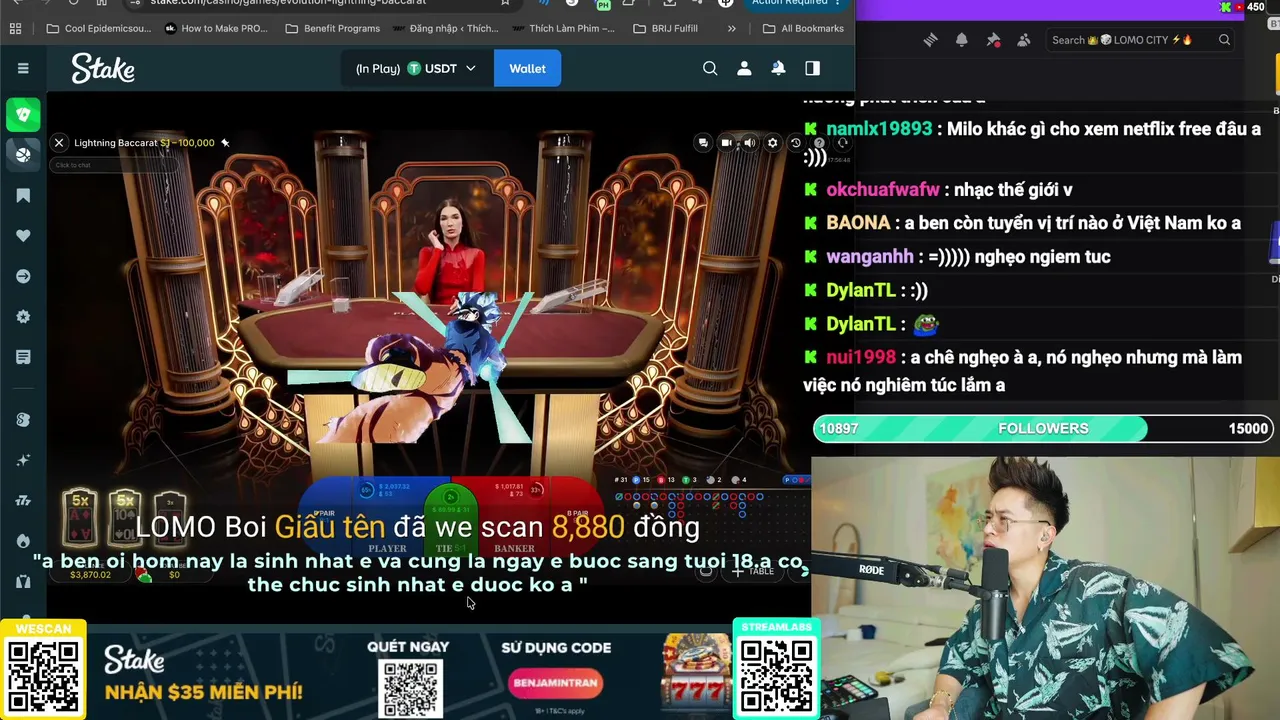The width and height of the screenshot is (1280, 720).
Task: Toggle Discord member list icon
Action: [1024, 40]
